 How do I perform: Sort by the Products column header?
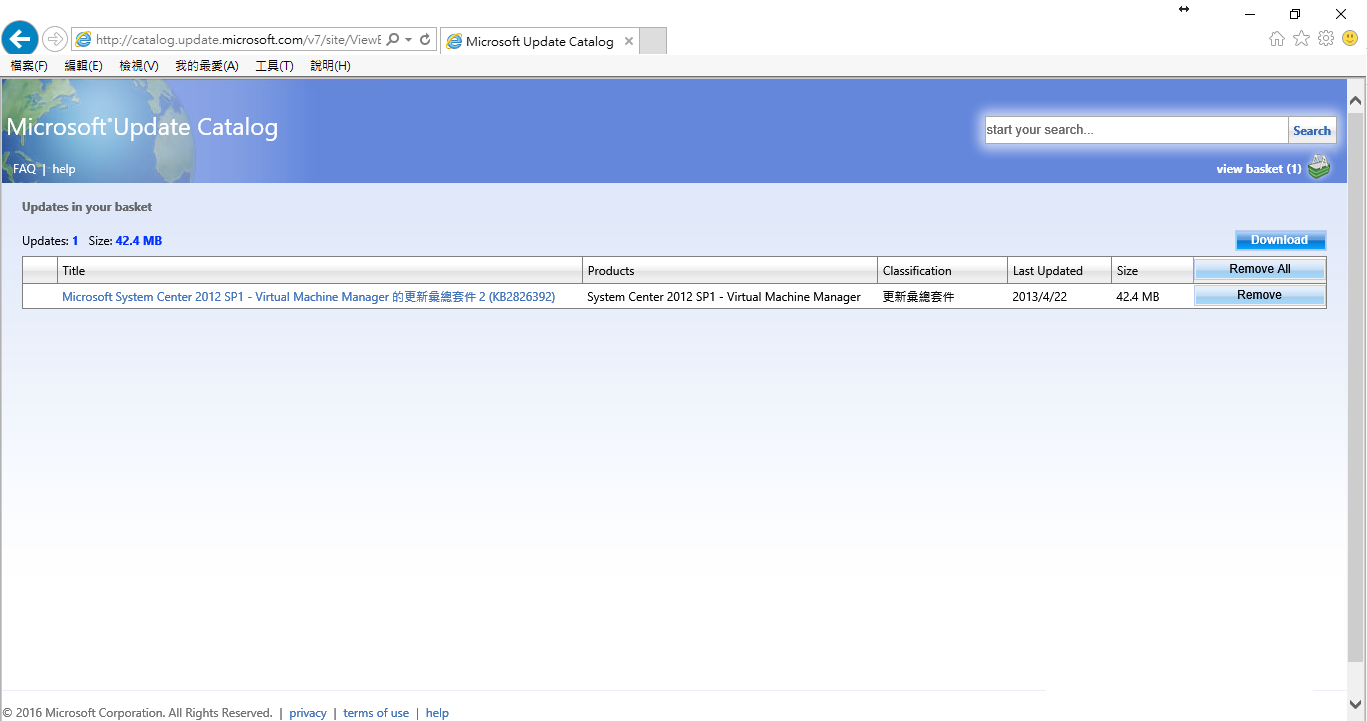click(x=730, y=270)
